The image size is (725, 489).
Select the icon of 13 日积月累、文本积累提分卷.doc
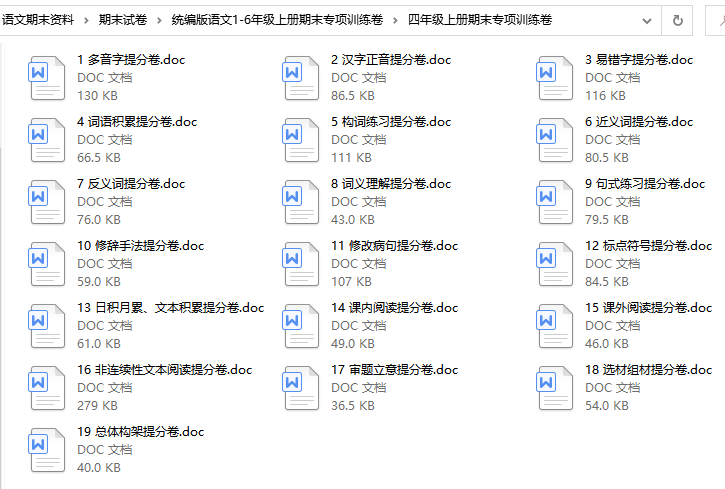47,325
